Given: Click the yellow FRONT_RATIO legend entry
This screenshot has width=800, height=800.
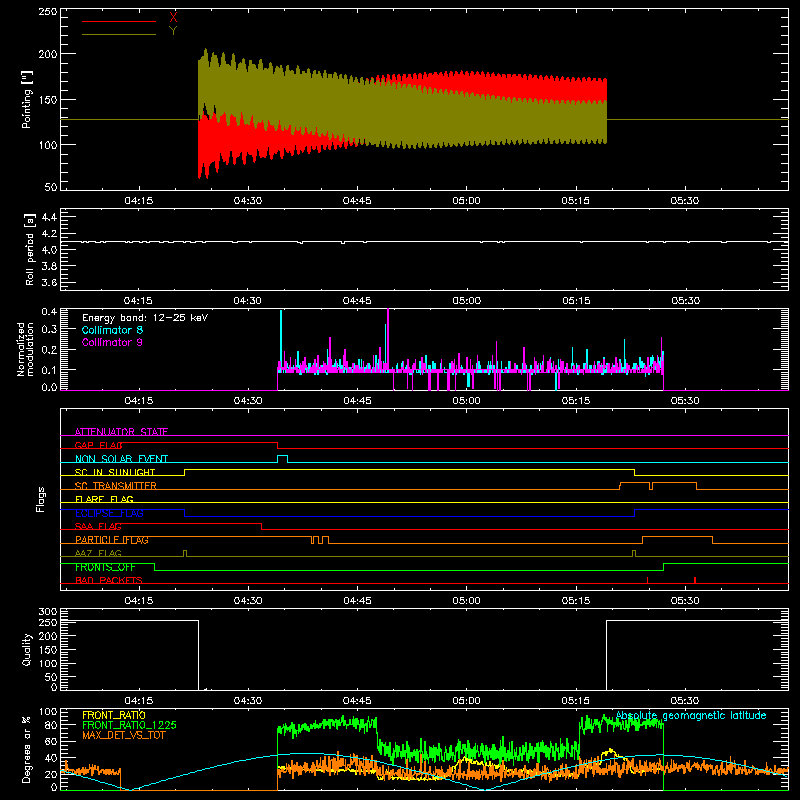Looking at the screenshot, I should (114, 715).
